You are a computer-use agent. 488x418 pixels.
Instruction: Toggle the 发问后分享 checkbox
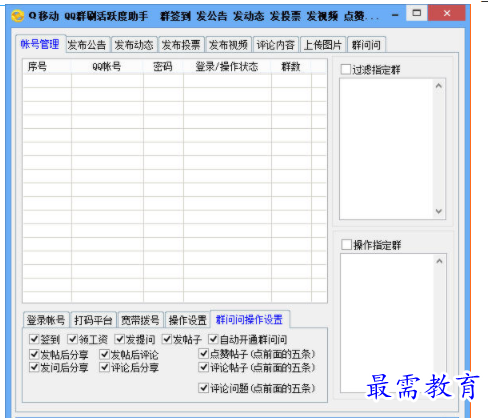[x=34, y=367]
